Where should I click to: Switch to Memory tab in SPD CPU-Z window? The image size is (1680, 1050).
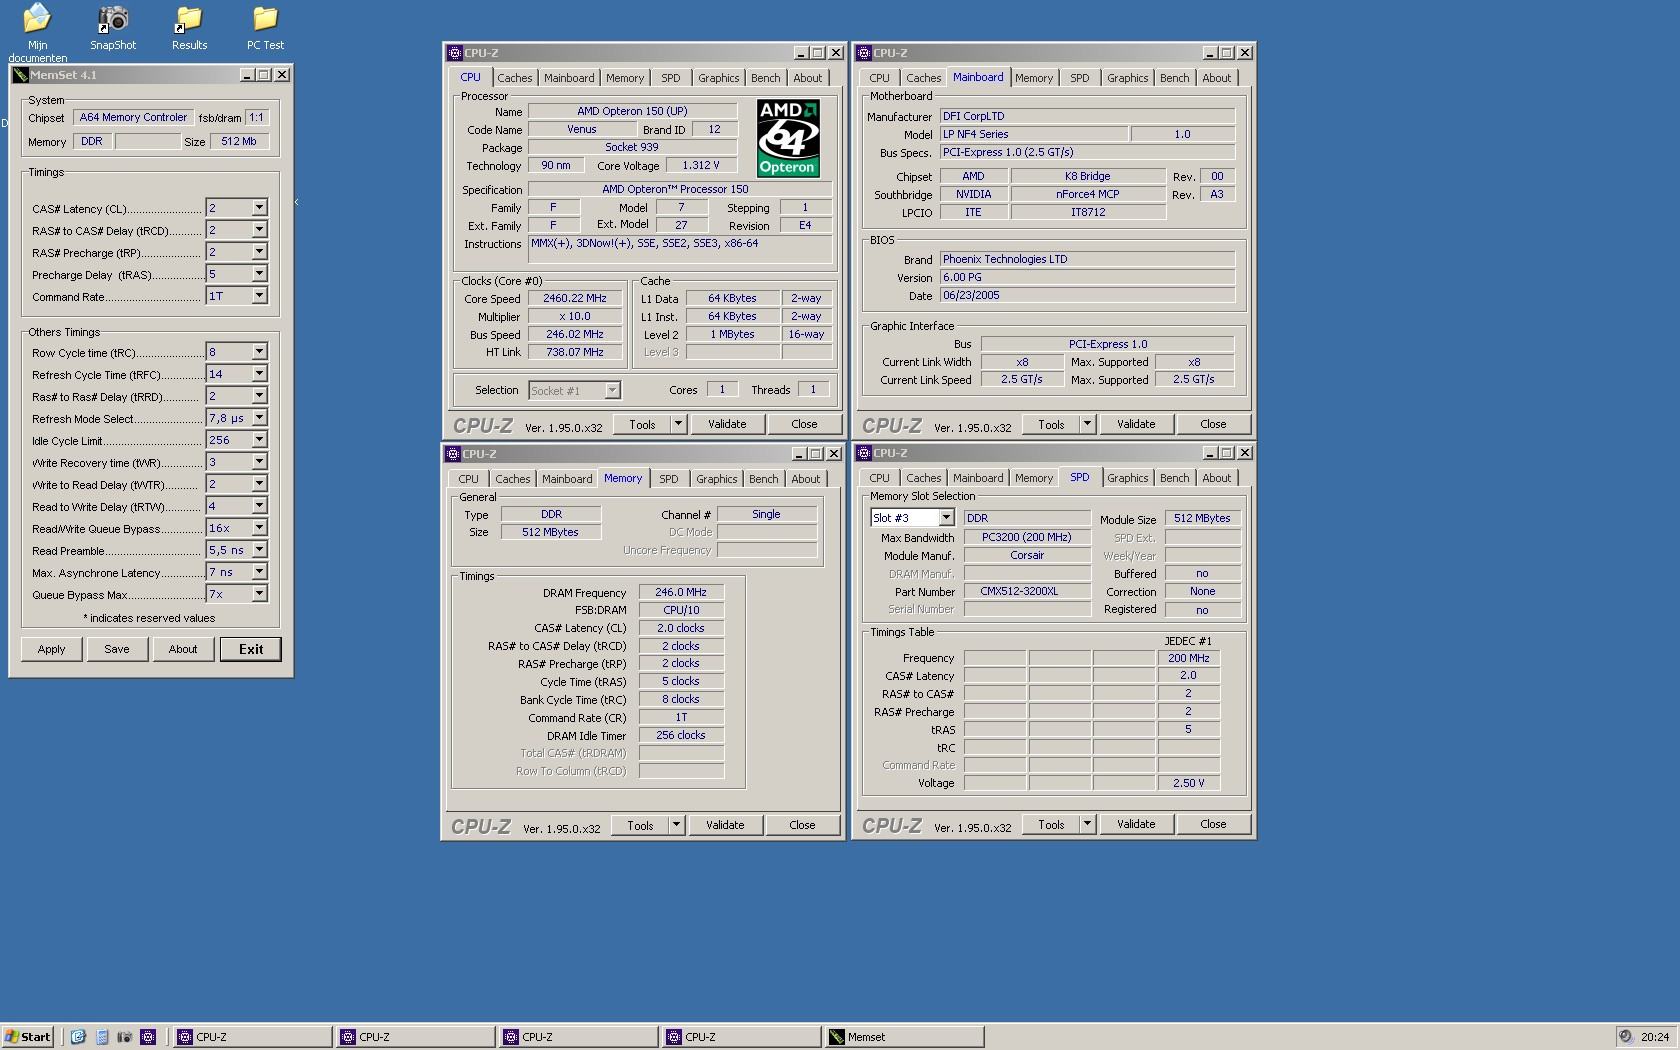[1034, 478]
